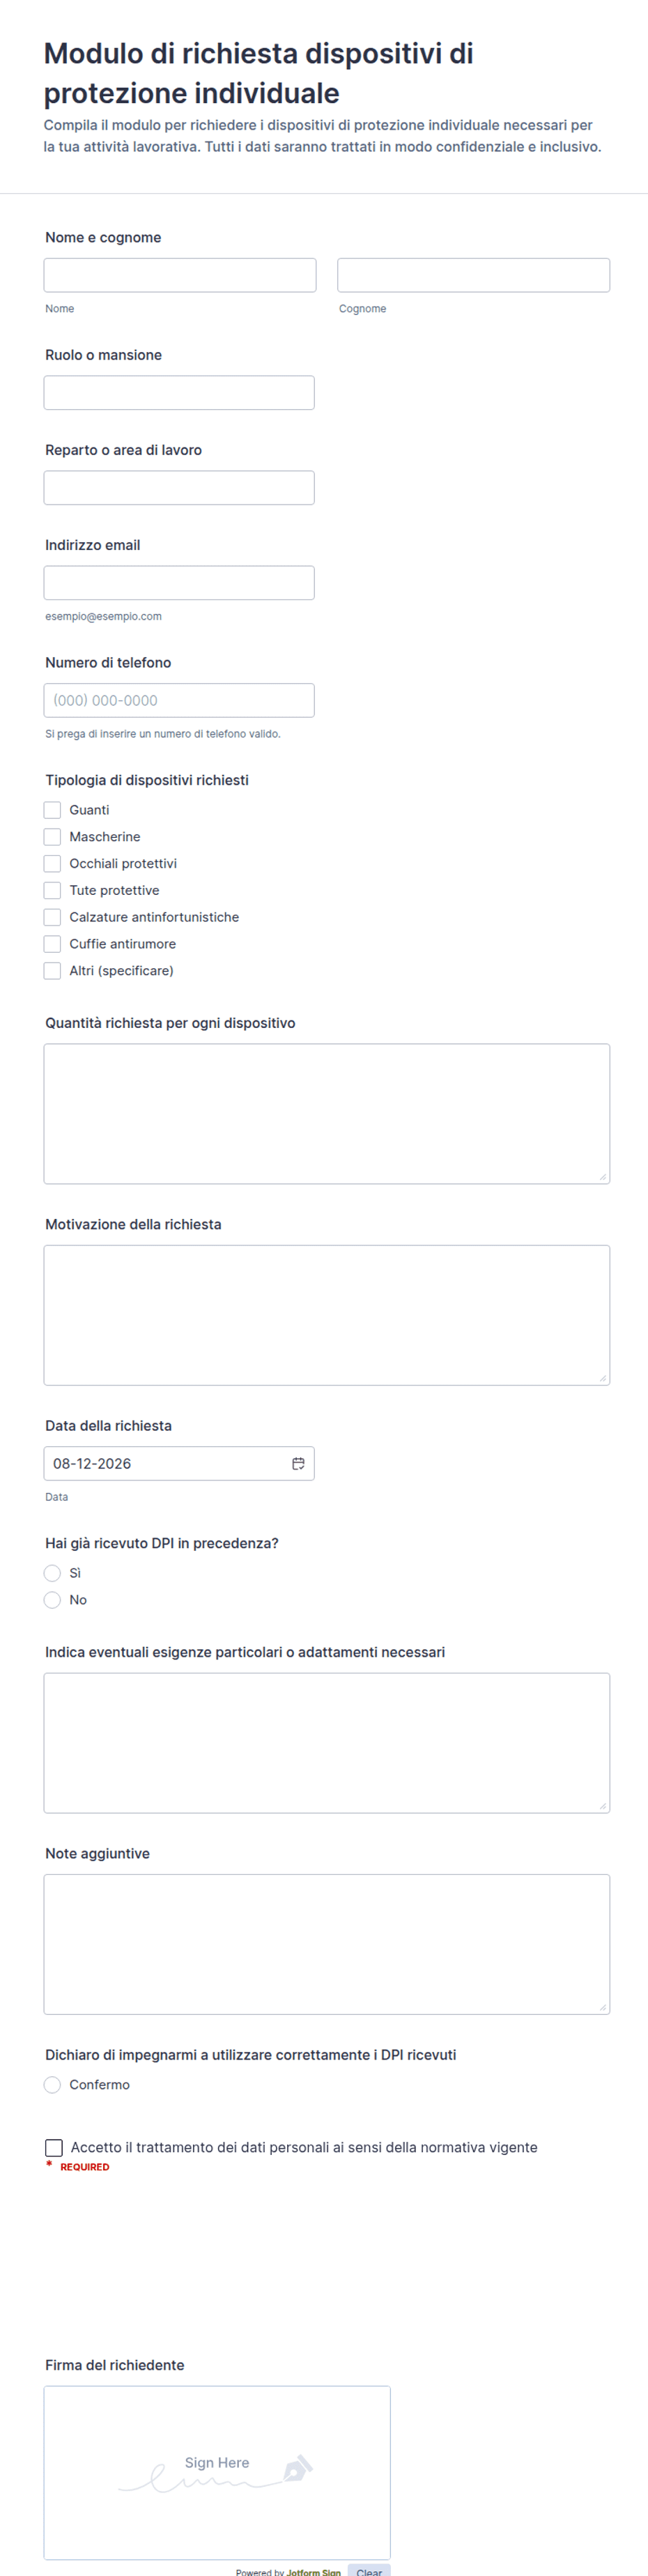
Task: Focus the Nome input field
Action: 180,275
